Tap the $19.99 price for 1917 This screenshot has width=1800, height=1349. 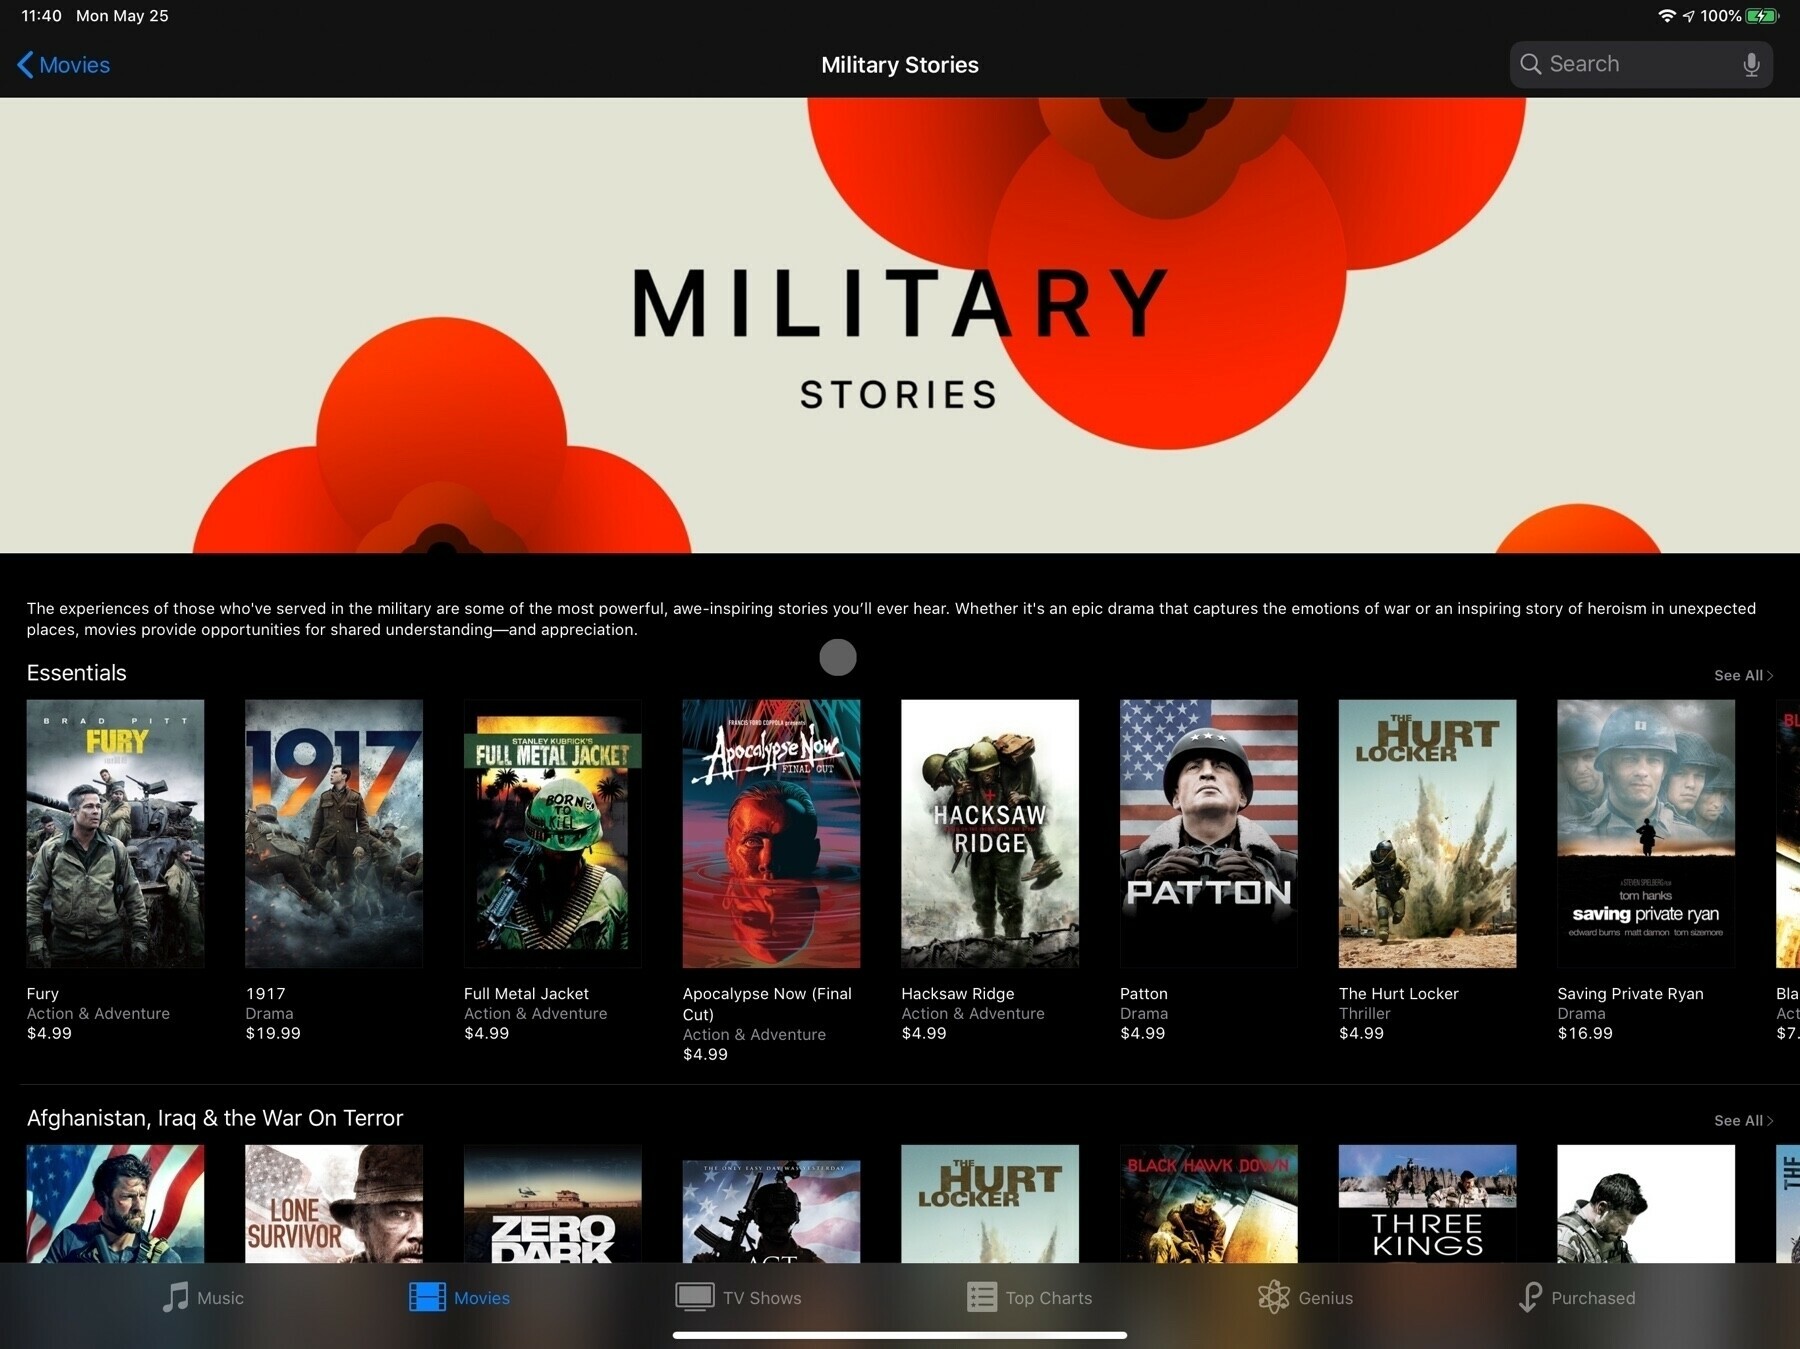point(273,1034)
